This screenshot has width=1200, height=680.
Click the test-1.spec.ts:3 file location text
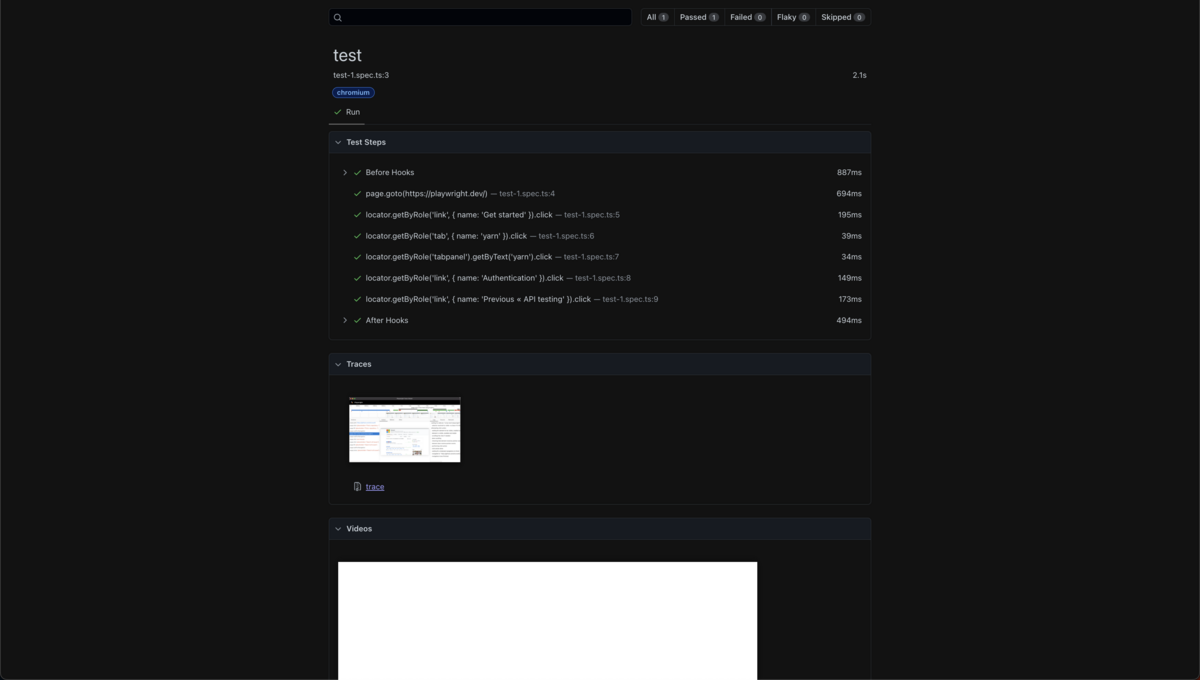click(x=361, y=75)
